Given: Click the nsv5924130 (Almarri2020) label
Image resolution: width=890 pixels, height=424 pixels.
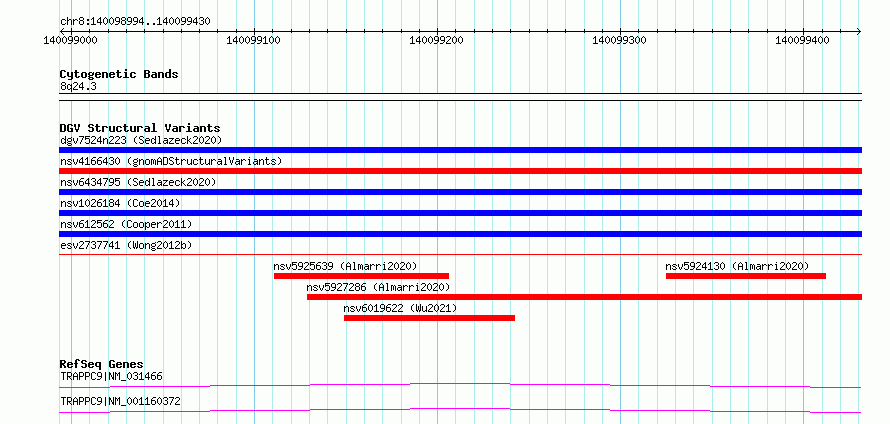Looking at the screenshot, I should click(737, 266).
